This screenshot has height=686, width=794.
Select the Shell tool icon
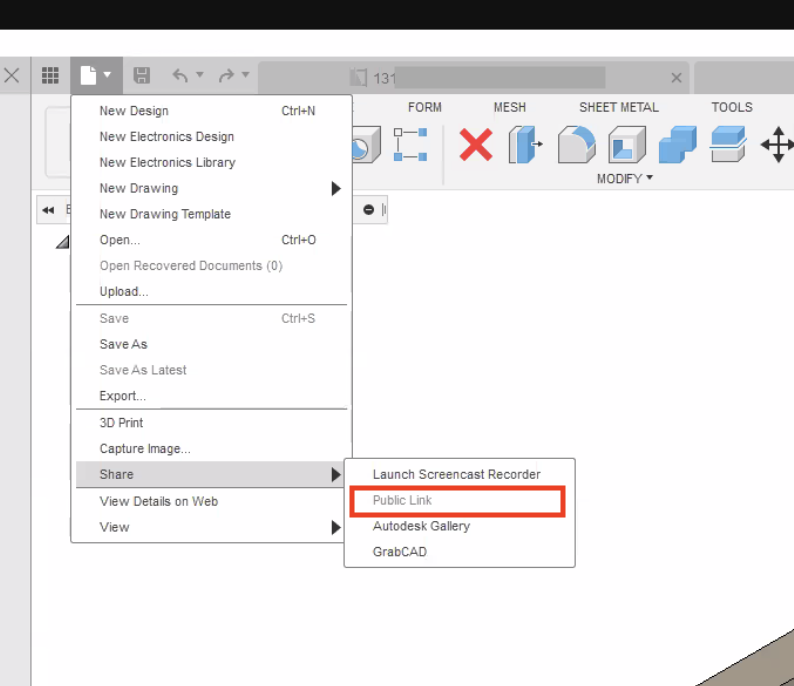(x=627, y=145)
